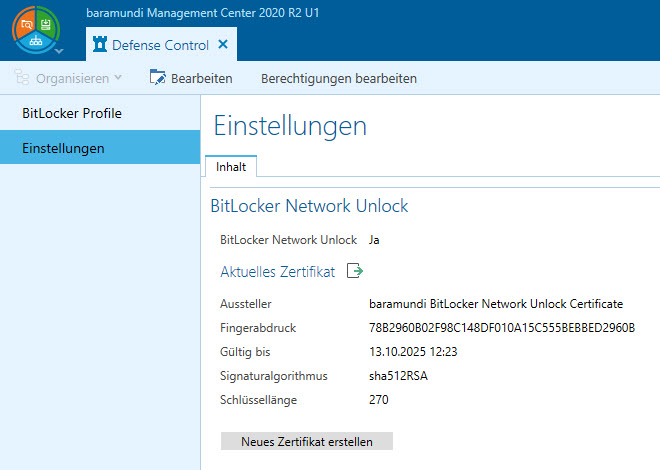Expand the chevron below the baramundi logo
This screenshot has height=470, width=660.
(59, 51)
